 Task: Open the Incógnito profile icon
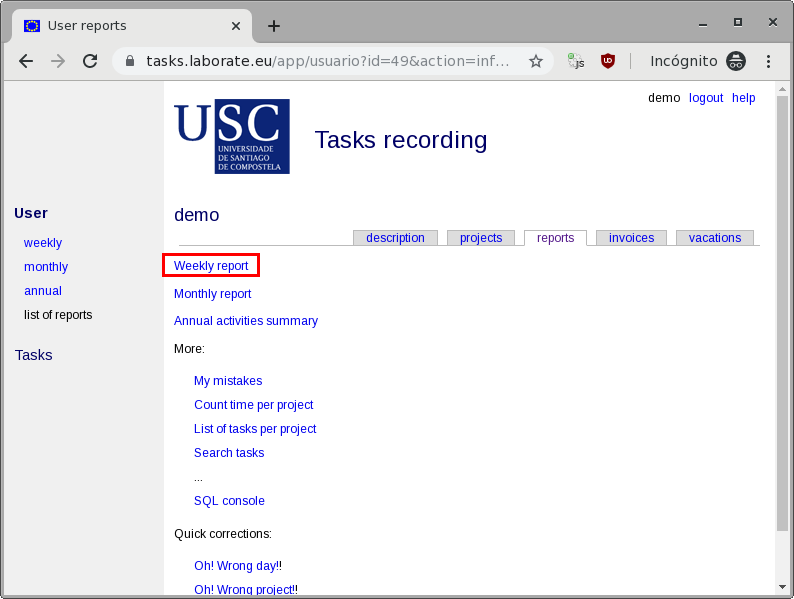coord(736,61)
